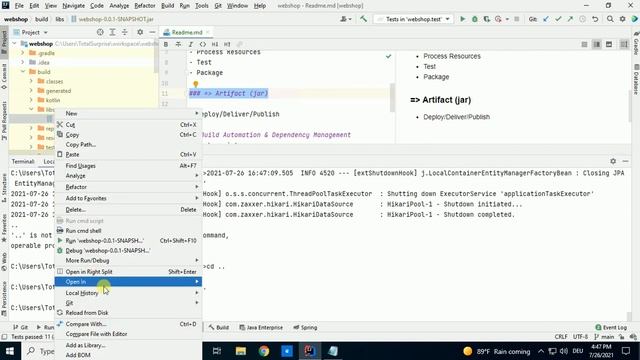Switch to the Readme.md editor tab
640x360 pixels.
[x=186, y=32]
